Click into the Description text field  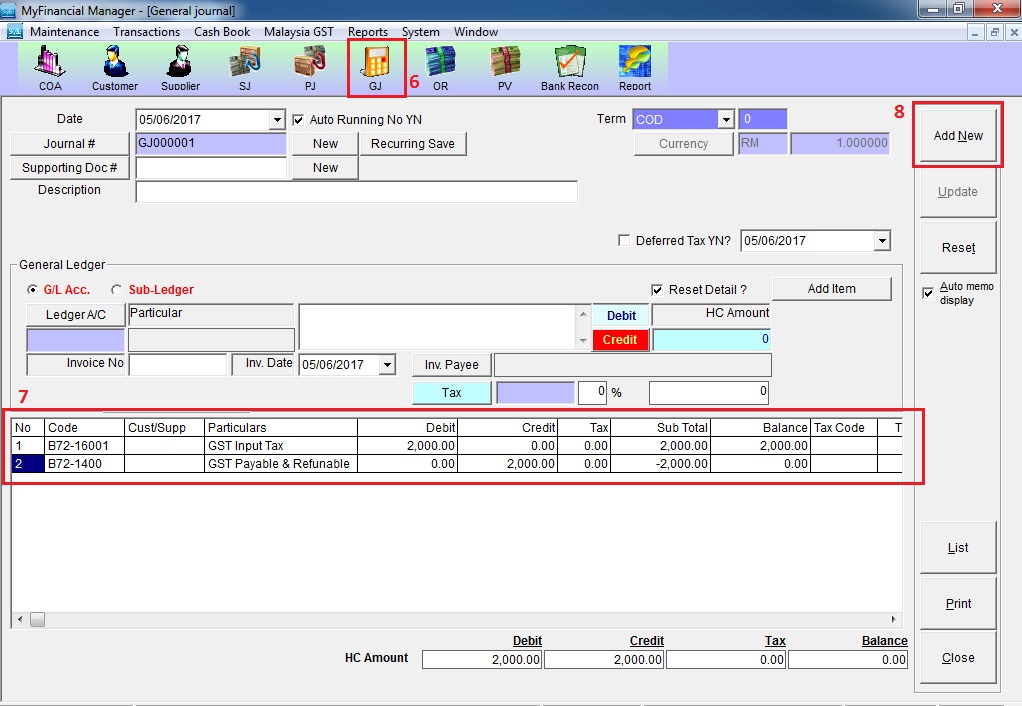click(356, 192)
